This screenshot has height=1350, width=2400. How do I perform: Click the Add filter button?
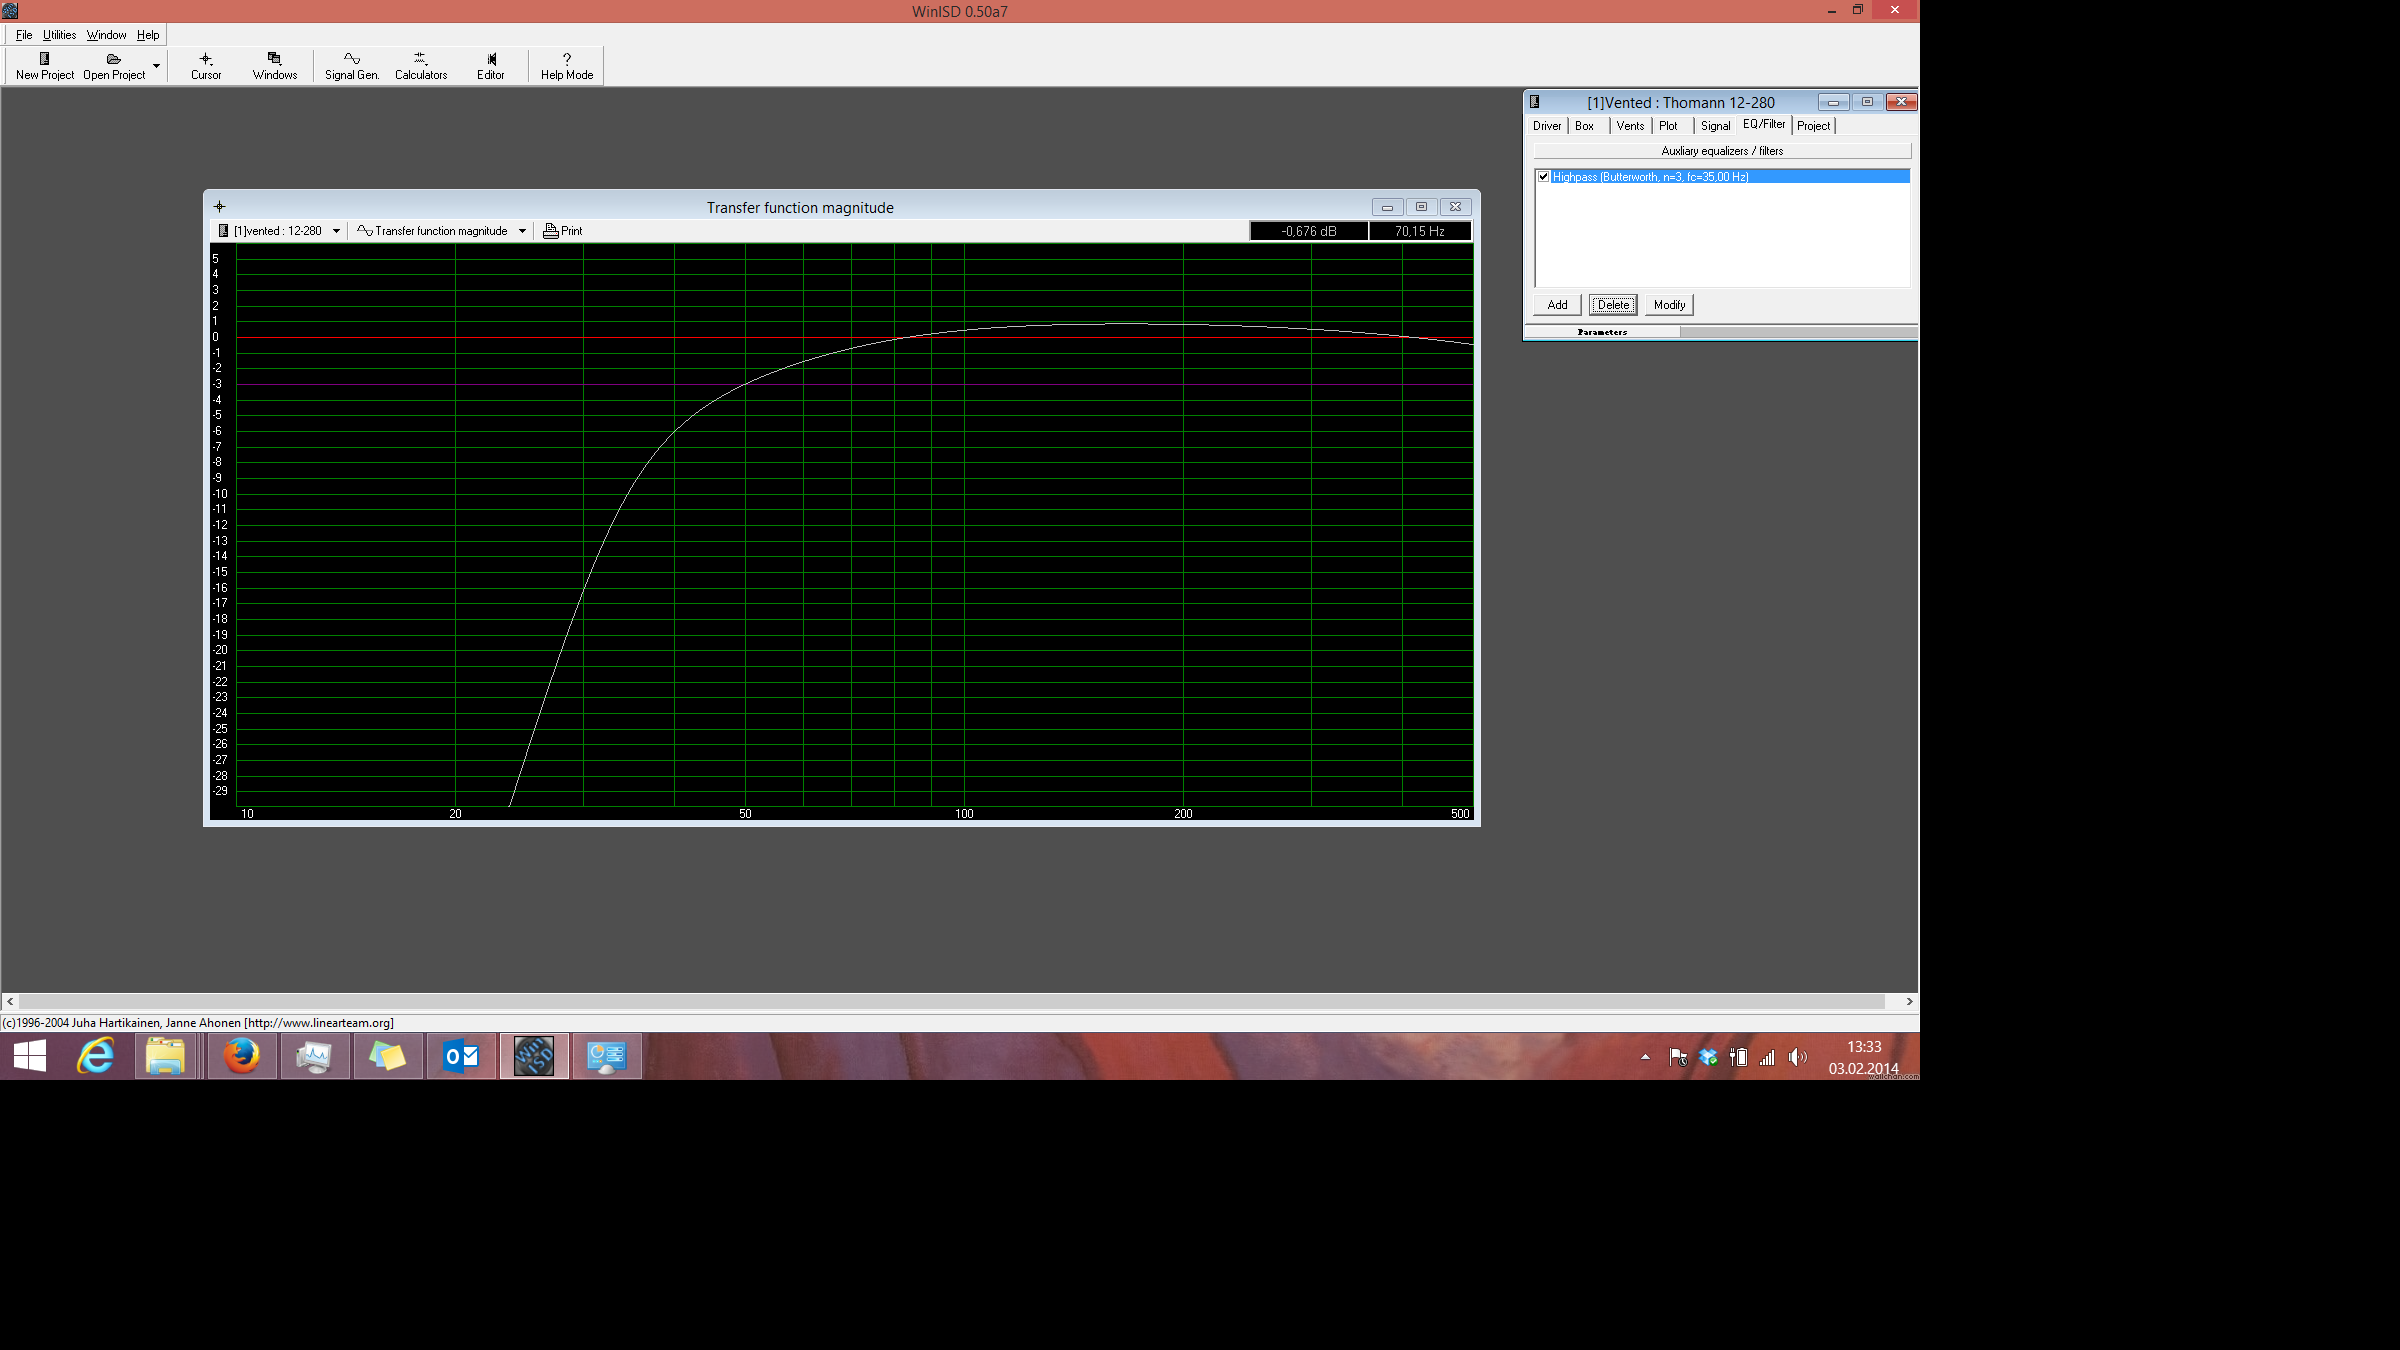click(x=1557, y=305)
